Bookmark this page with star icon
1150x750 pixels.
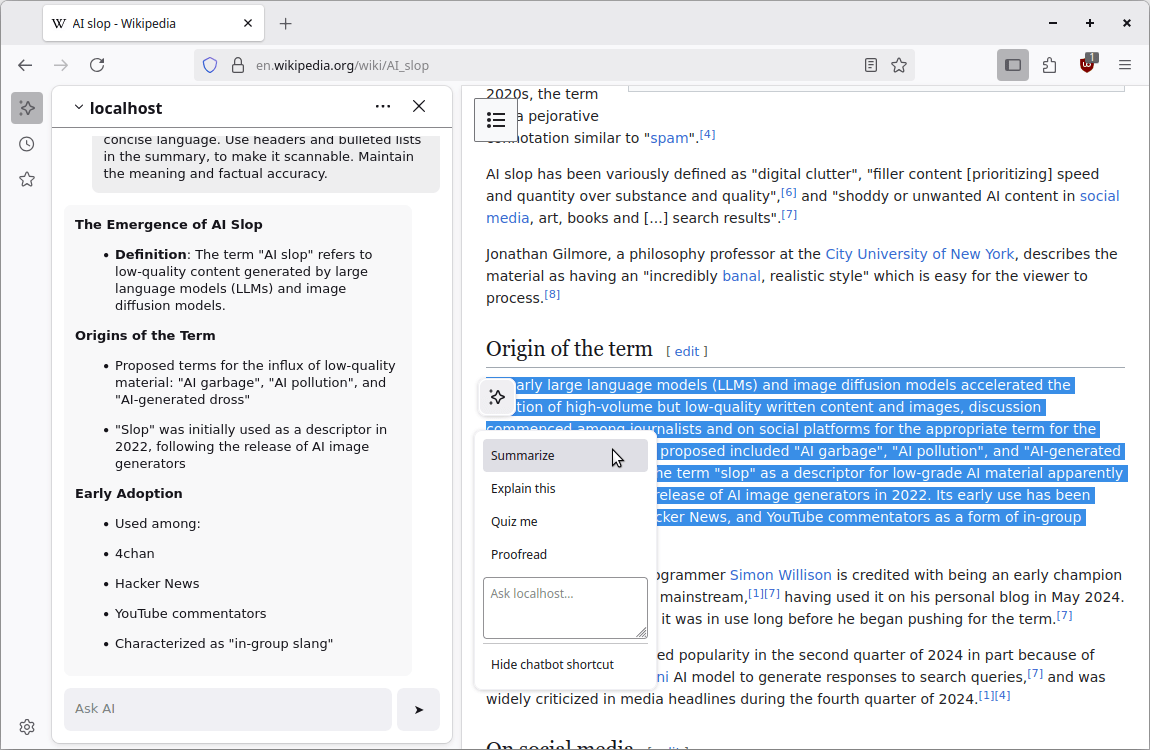pos(899,65)
